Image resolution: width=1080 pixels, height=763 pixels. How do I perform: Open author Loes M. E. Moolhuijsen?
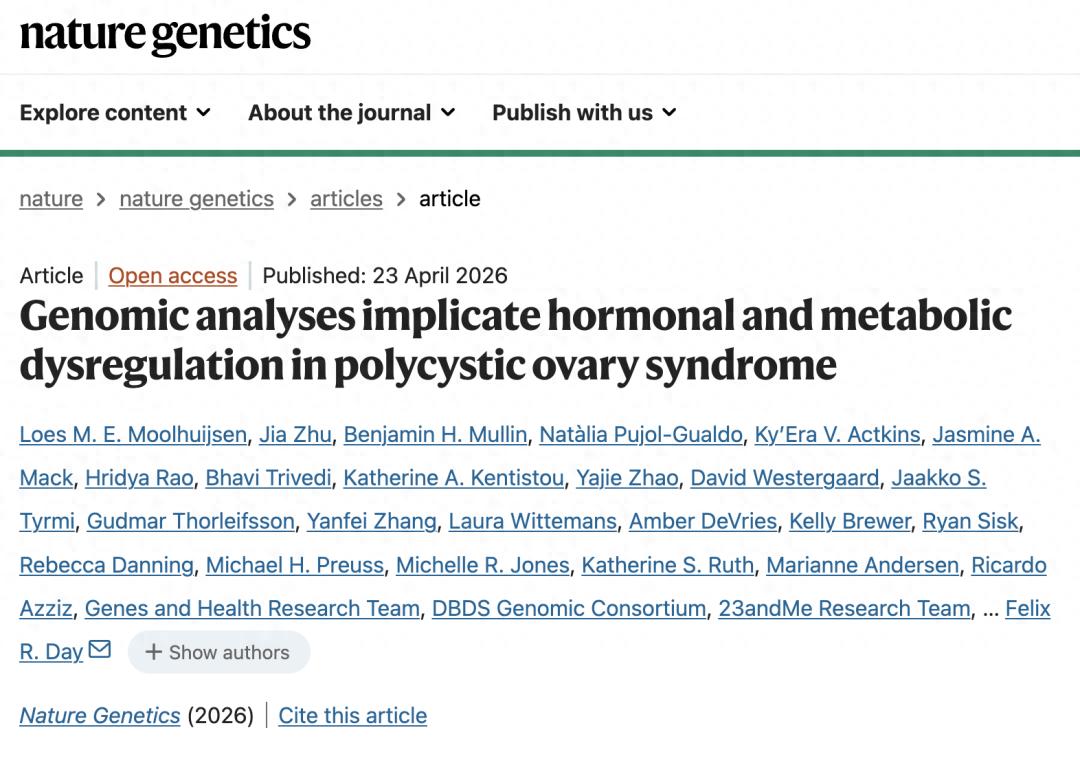tap(133, 434)
